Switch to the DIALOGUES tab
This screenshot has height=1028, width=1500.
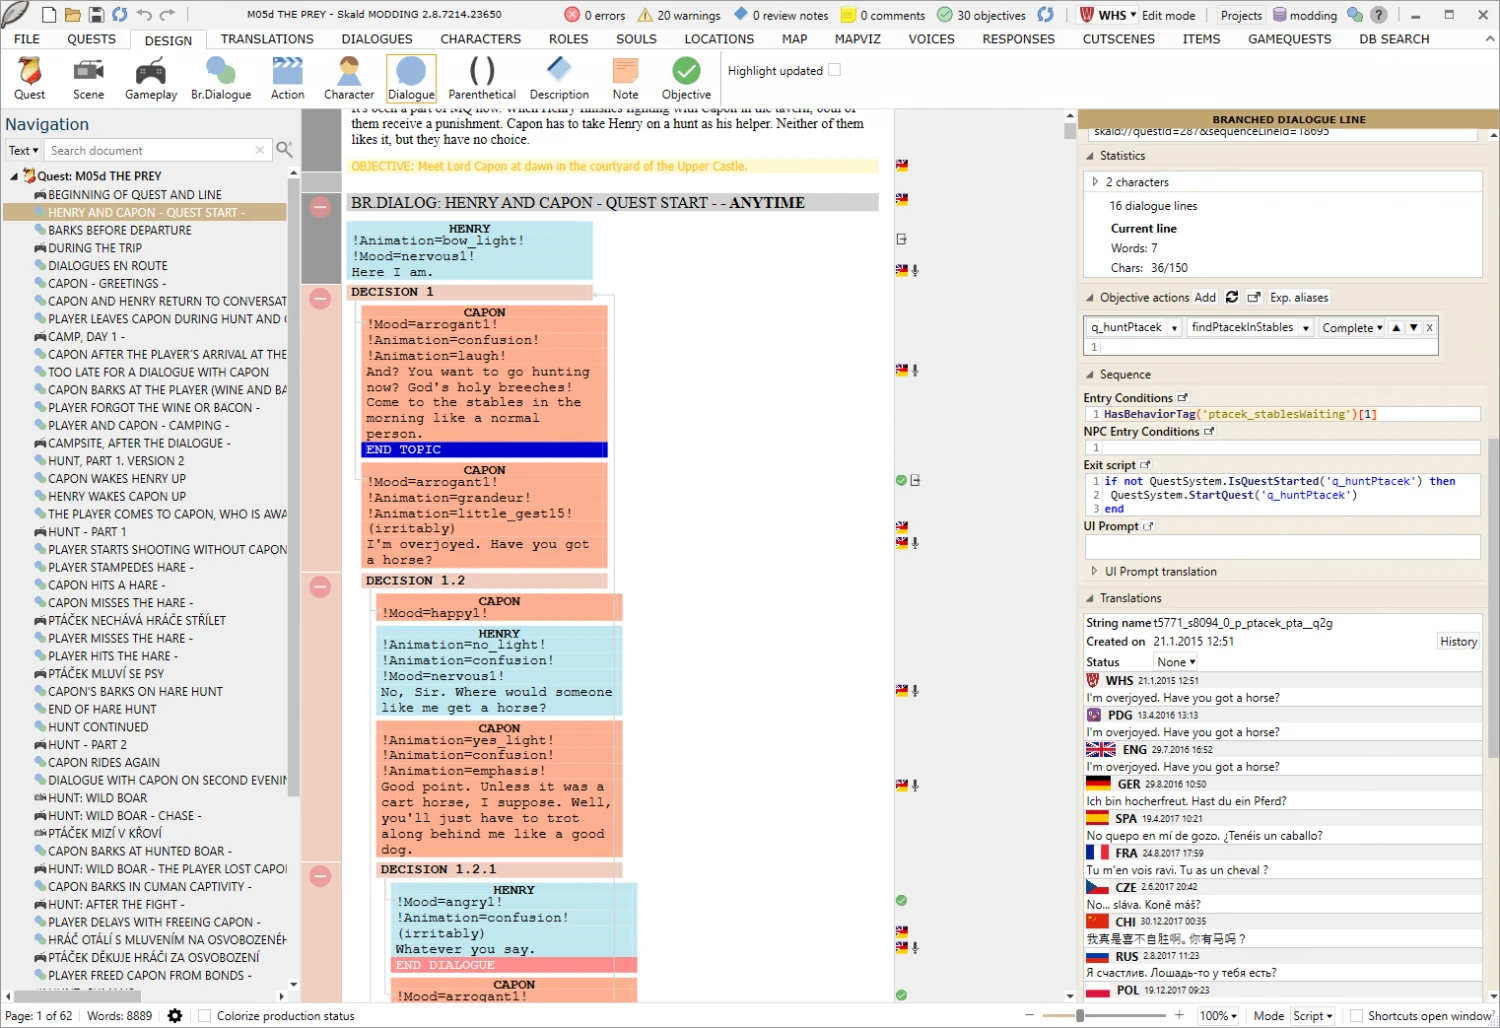(x=377, y=39)
